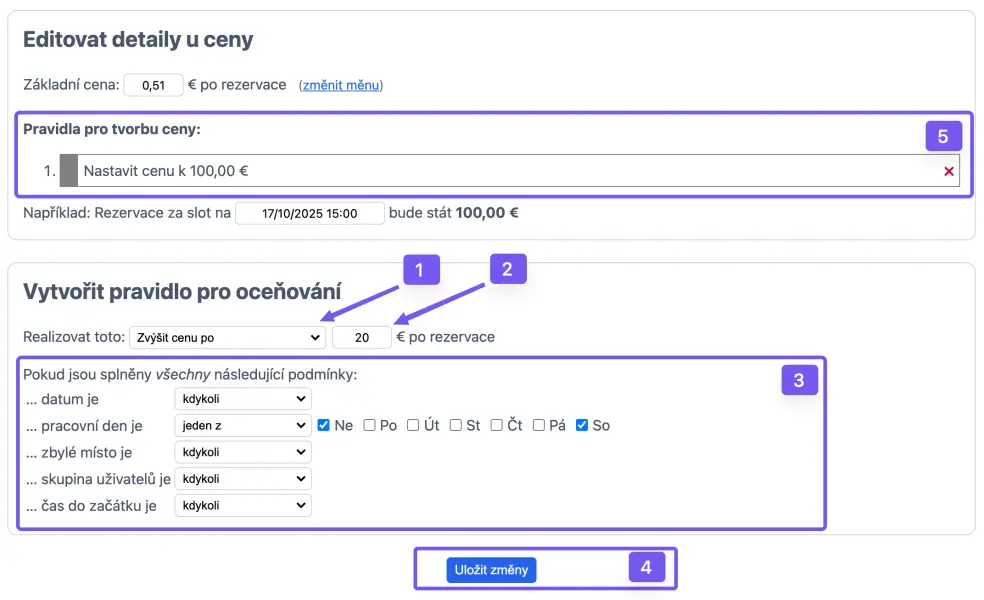Click the 'změnit měnu' link
The image size is (984, 600).
pyautogui.click(x=341, y=85)
